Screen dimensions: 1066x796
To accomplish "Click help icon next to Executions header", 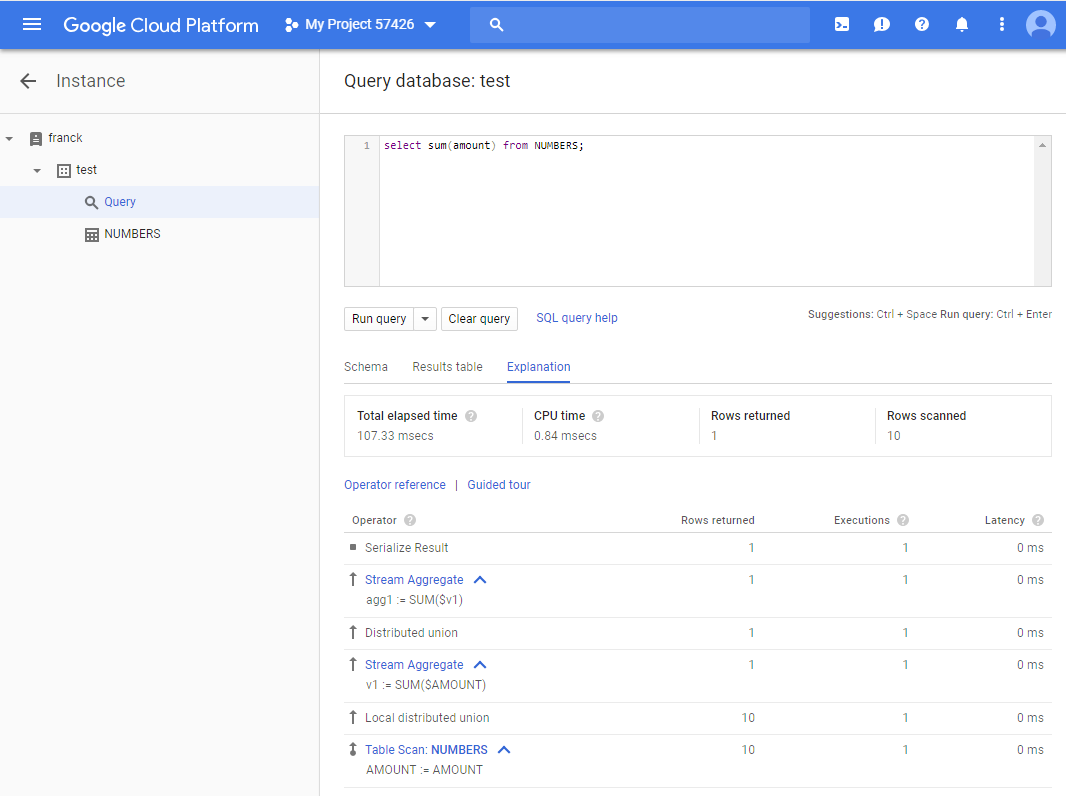I will click(903, 520).
